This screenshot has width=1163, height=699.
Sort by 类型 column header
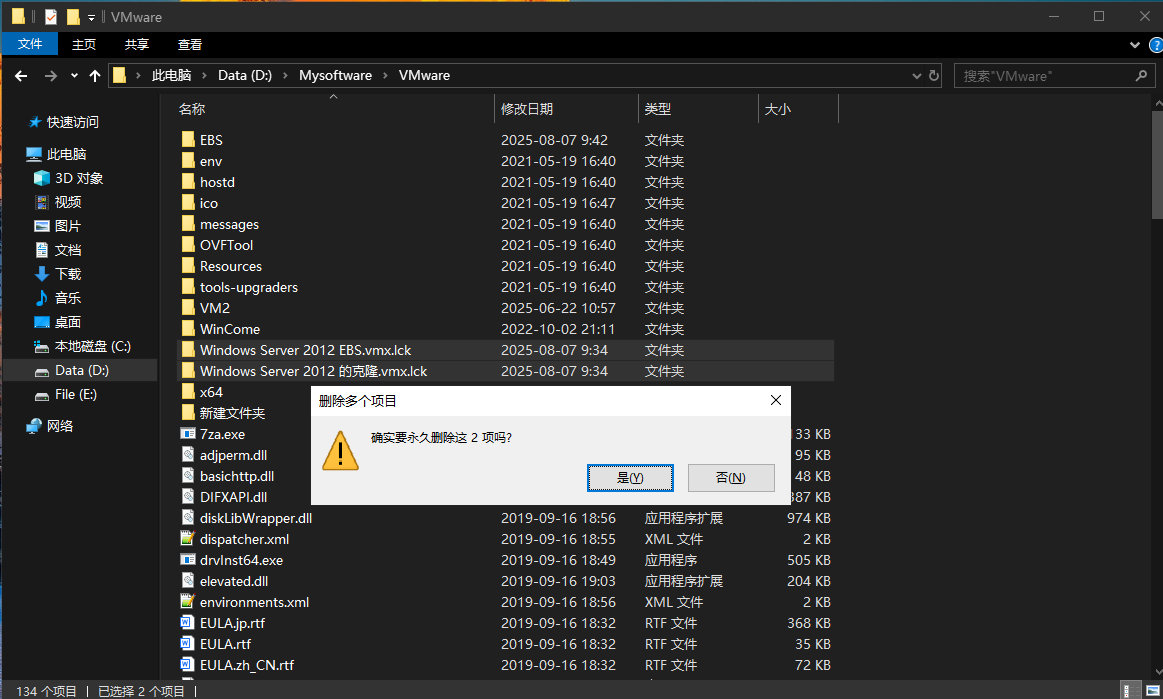coord(658,109)
